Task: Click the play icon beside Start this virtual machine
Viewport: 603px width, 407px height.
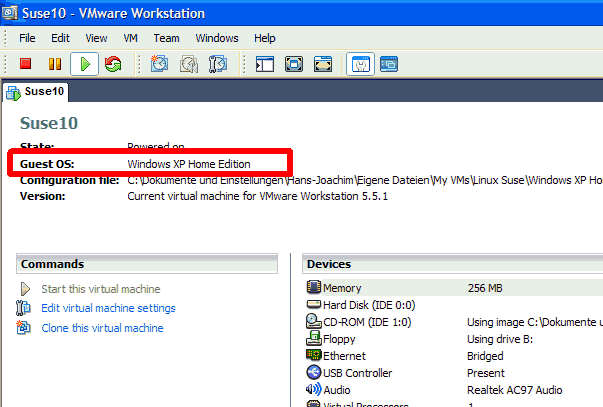Action: tap(25, 289)
